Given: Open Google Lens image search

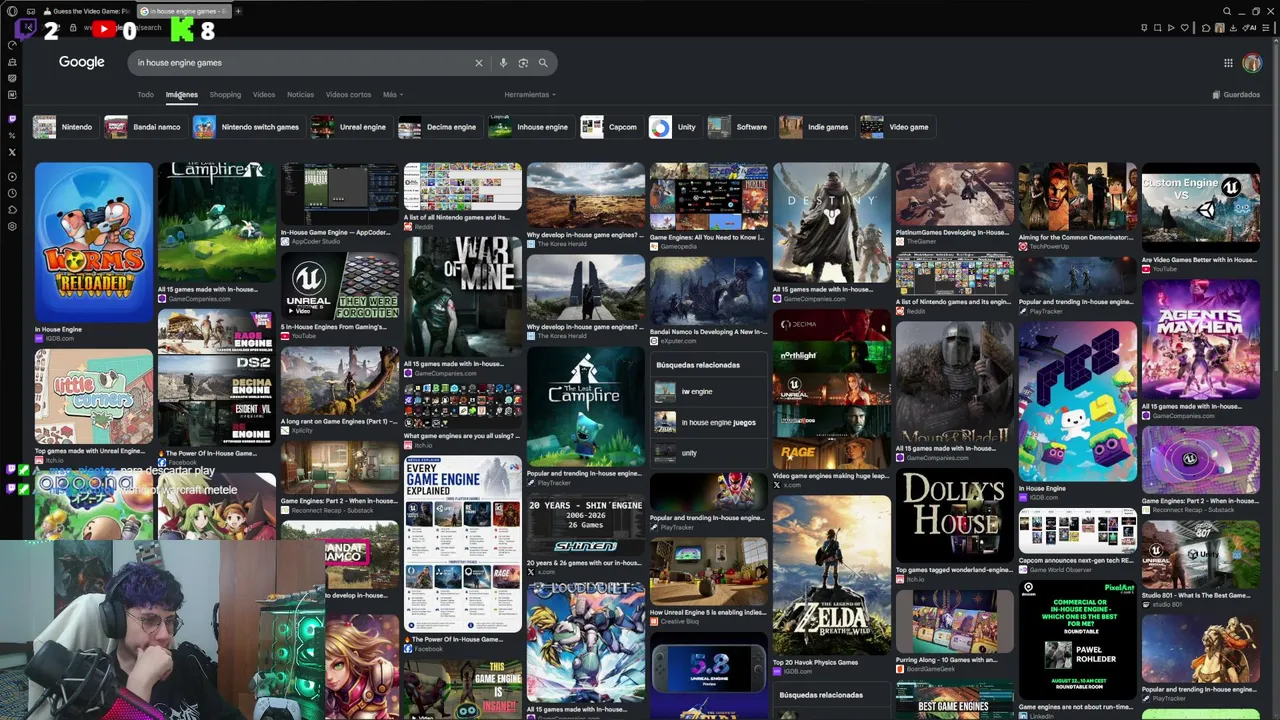Looking at the screenshot, I should coord(523,63).
